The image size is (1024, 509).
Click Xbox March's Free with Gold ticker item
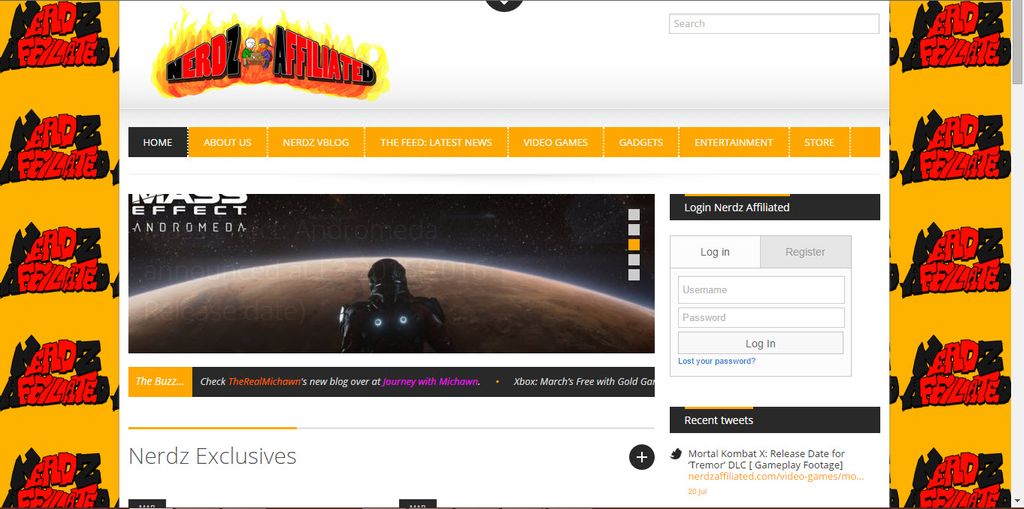584,382
